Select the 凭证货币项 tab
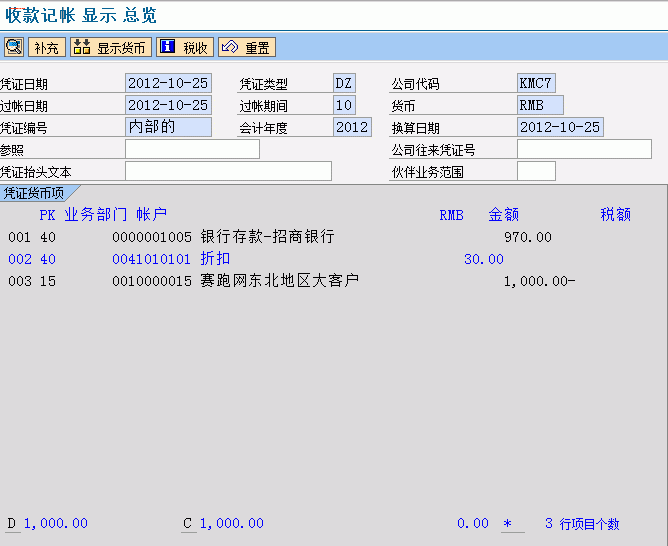 point(34,193)
